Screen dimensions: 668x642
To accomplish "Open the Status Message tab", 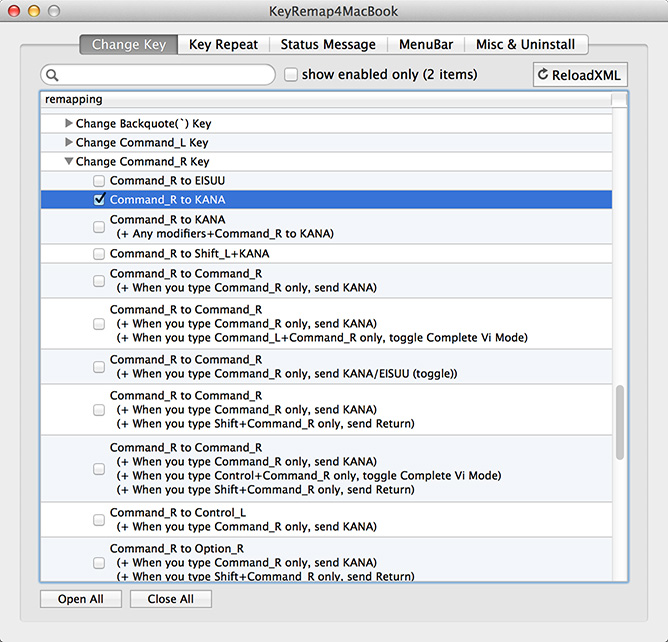I will pyautogui.click(x=328, y=44).
